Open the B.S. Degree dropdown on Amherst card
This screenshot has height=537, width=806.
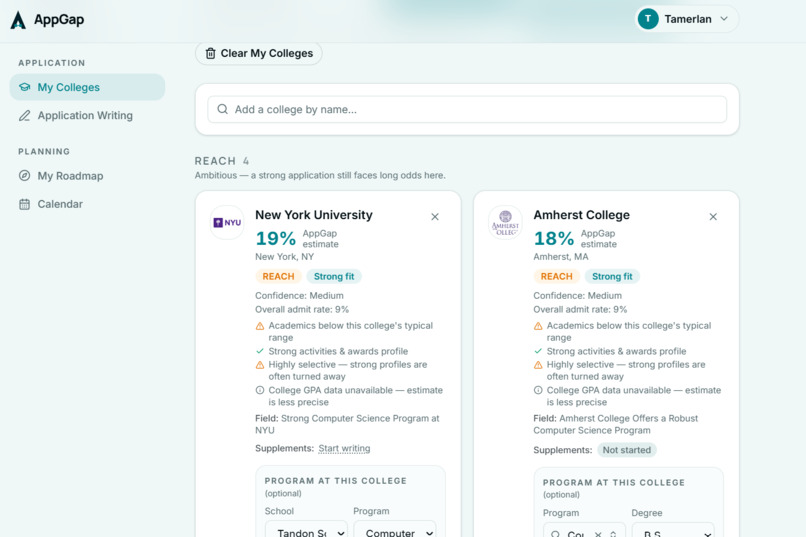pos(673,531)
